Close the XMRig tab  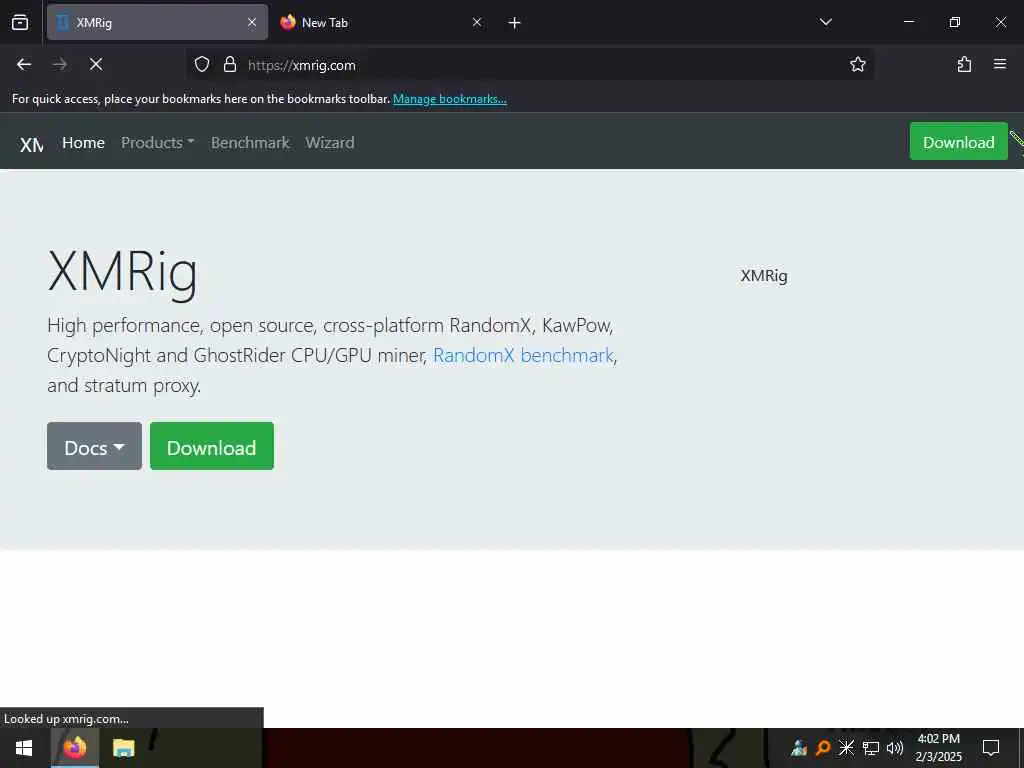coord(252,22)
